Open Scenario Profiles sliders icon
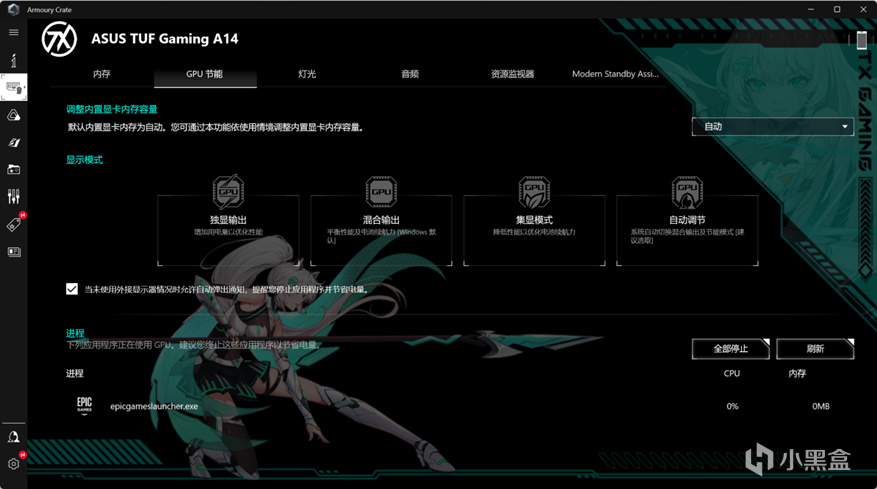This screenshot has width=877, height=489. 13,196
